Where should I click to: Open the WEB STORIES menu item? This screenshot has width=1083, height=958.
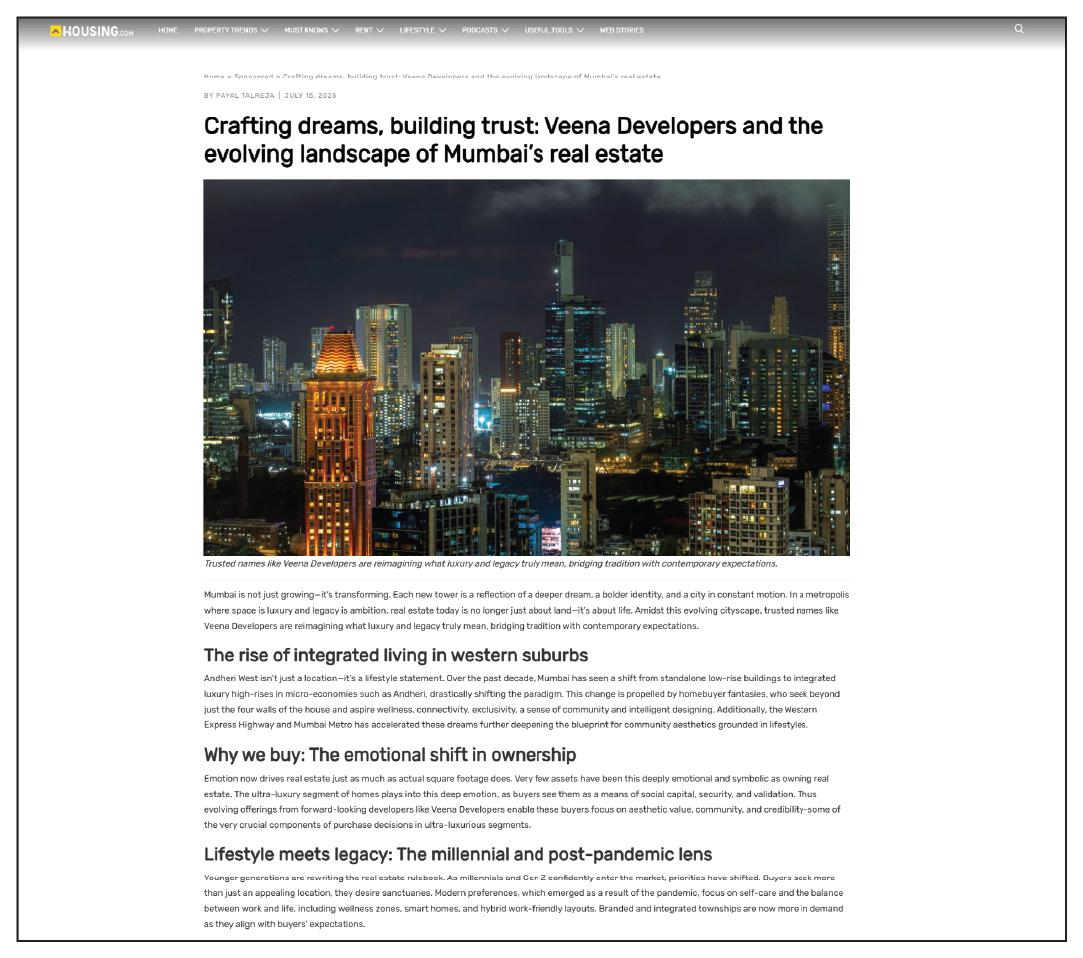tap(622, 29)
